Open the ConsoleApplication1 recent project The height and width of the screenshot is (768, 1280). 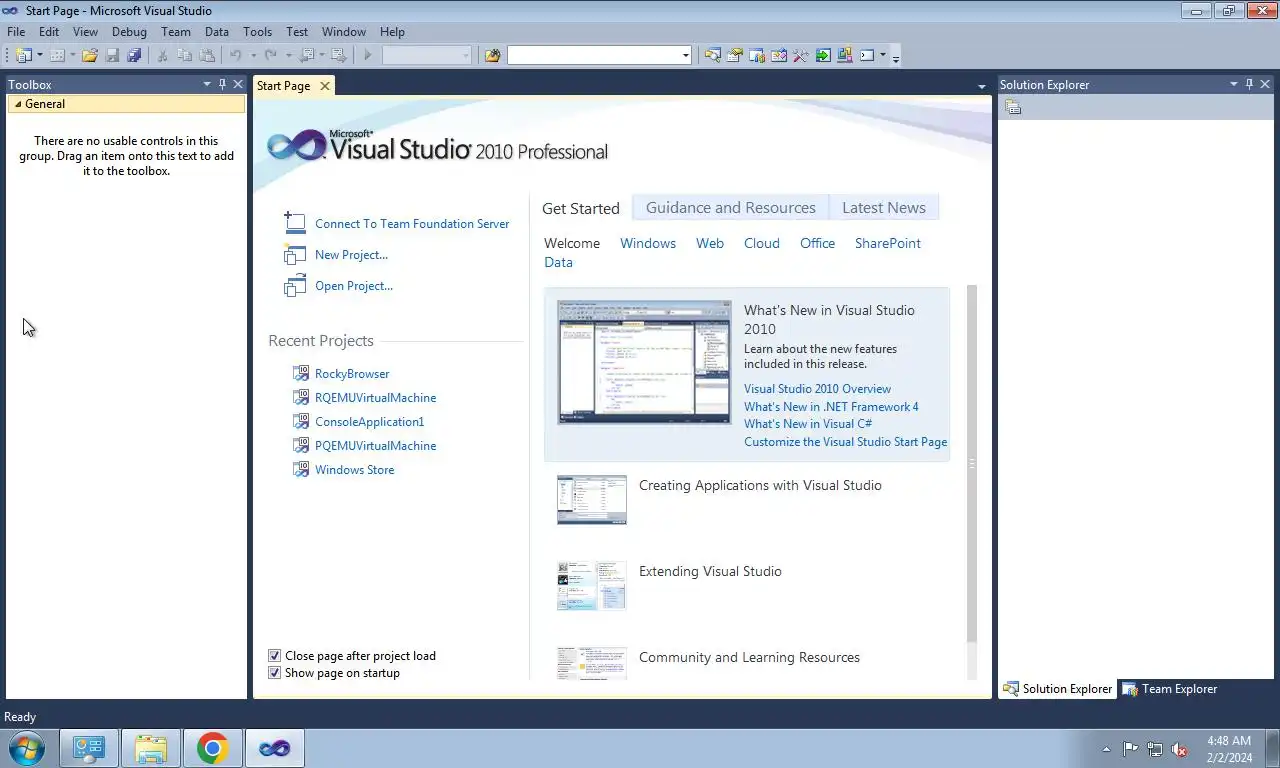(369, 422)
